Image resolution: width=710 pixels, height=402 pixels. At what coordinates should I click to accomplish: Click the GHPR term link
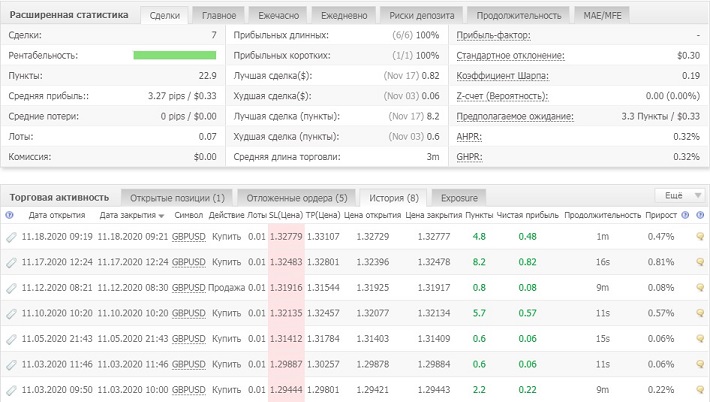[469, 157]
